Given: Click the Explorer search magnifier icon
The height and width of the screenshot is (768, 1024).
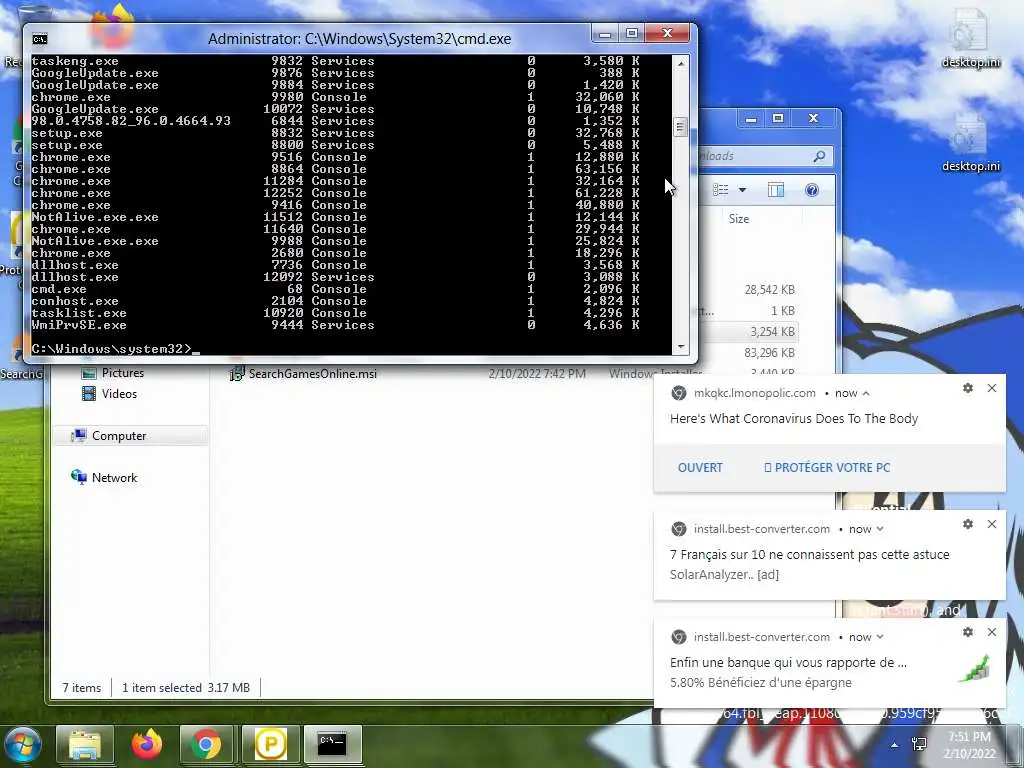Looking at the screenshot, I should [819, 156].
